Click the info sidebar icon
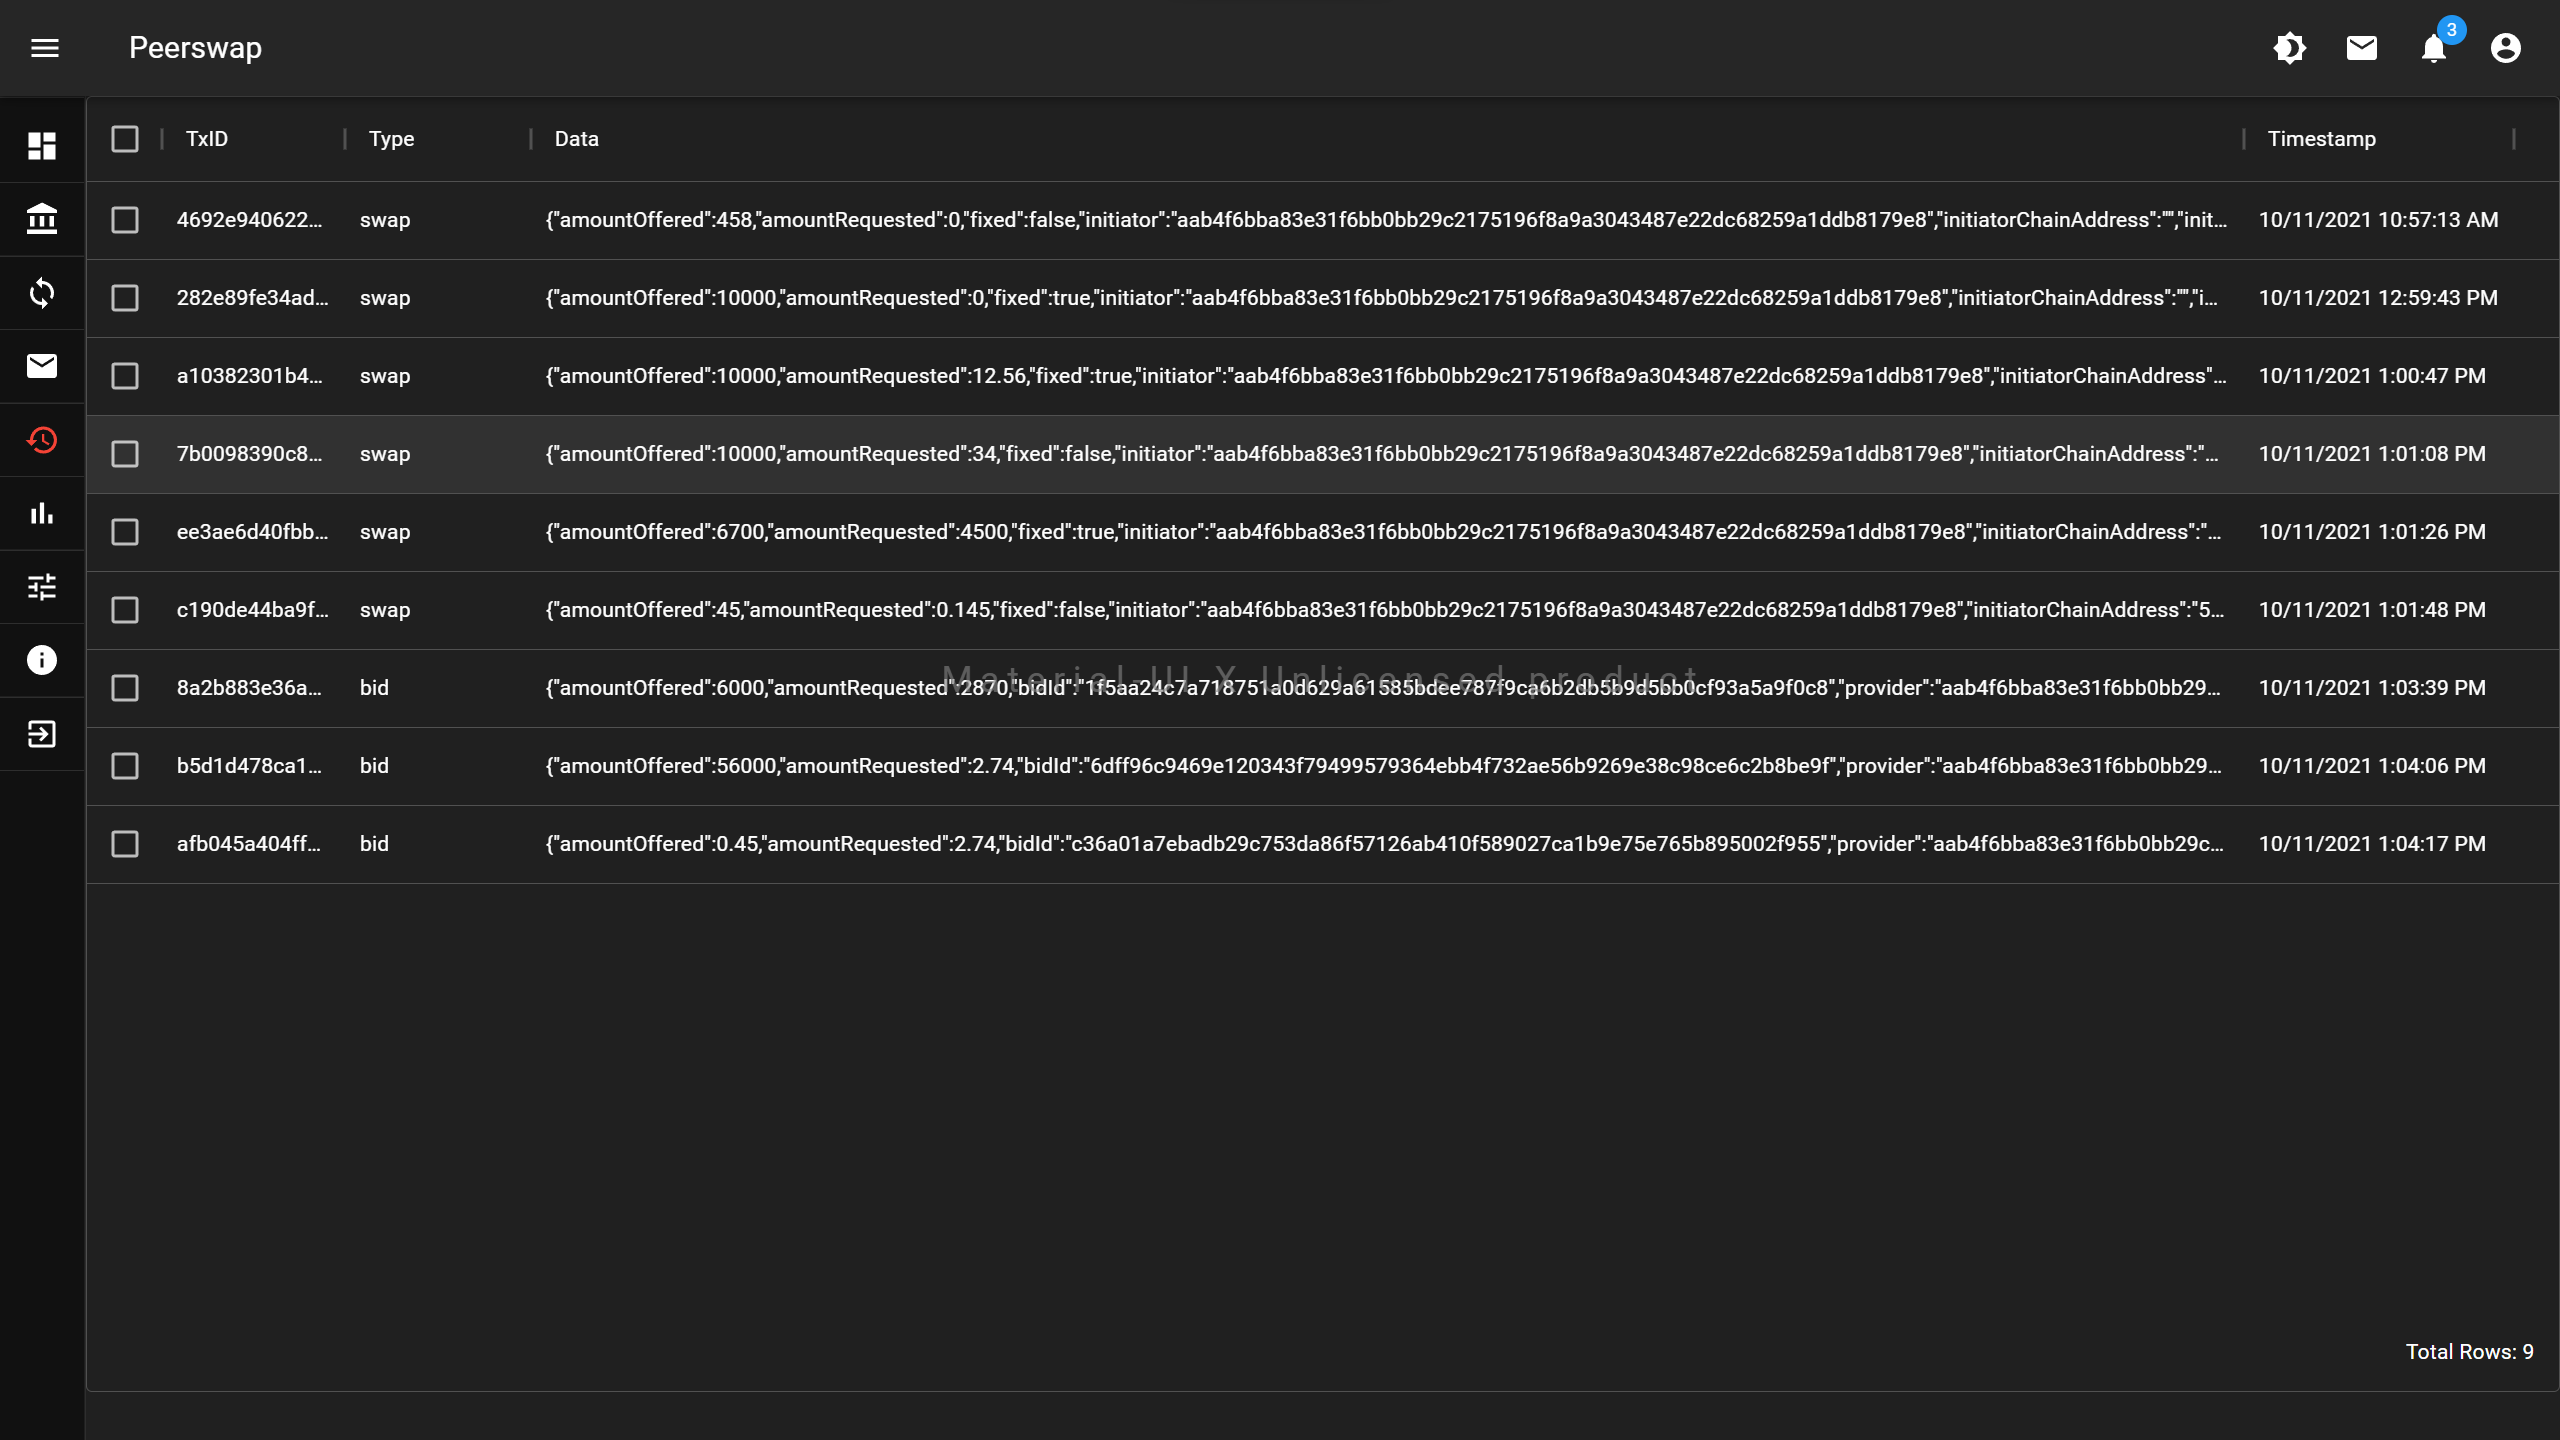This screenshot has width=2560, height=1440. [42, 660]
